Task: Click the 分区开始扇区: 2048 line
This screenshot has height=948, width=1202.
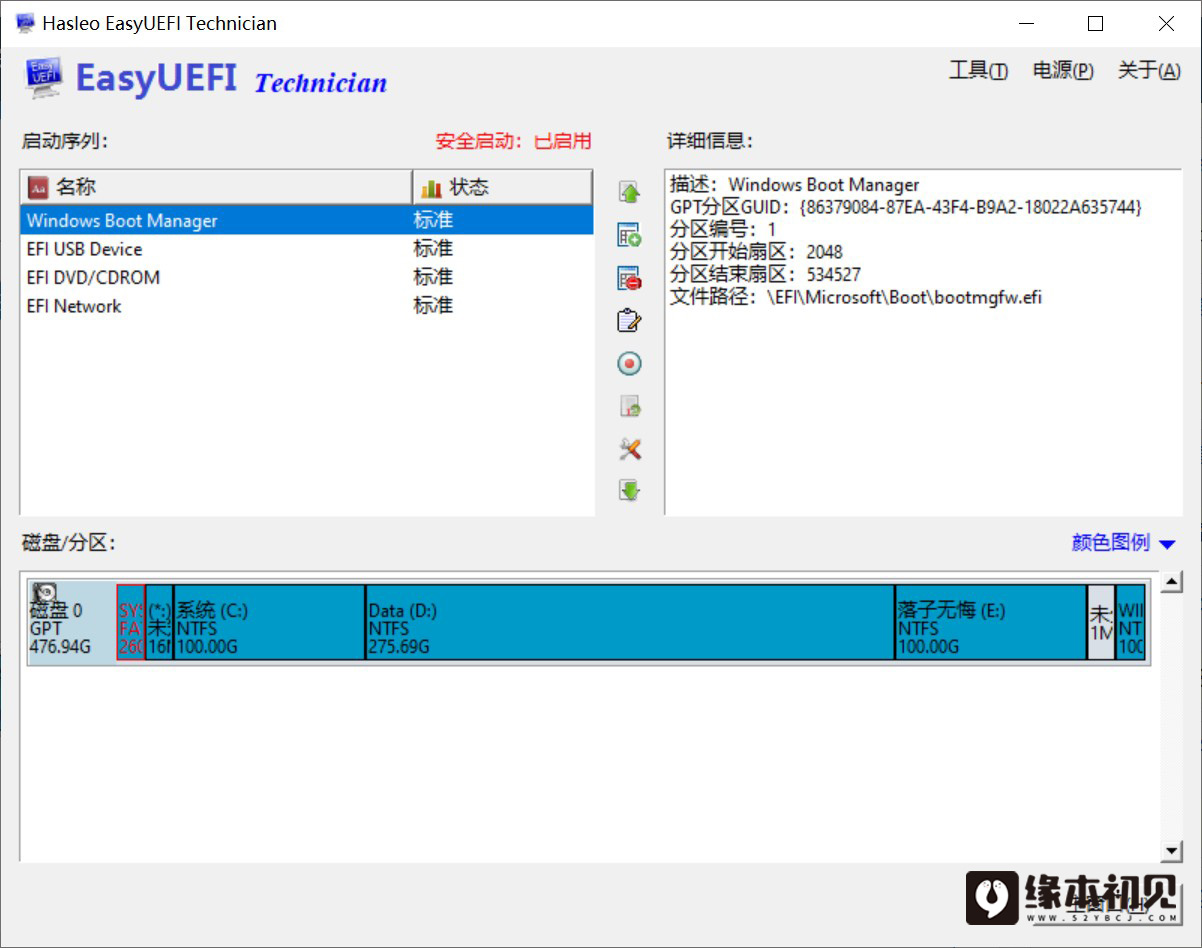Action: tap(757, 252)
